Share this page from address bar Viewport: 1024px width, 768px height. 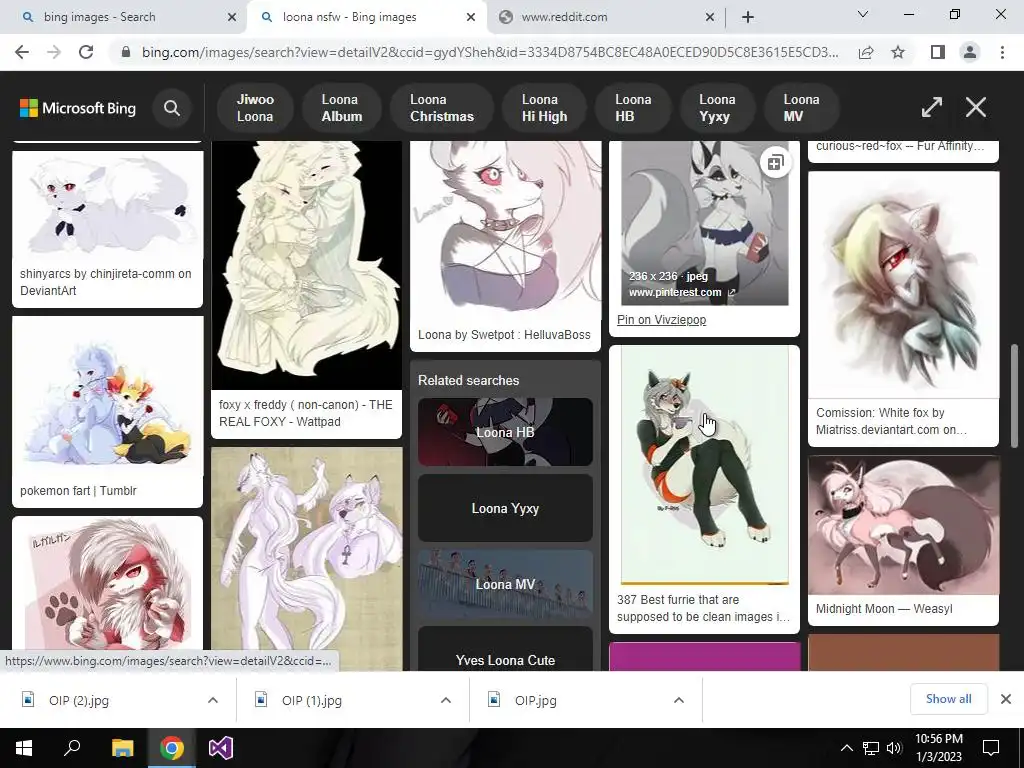[866, 52]
